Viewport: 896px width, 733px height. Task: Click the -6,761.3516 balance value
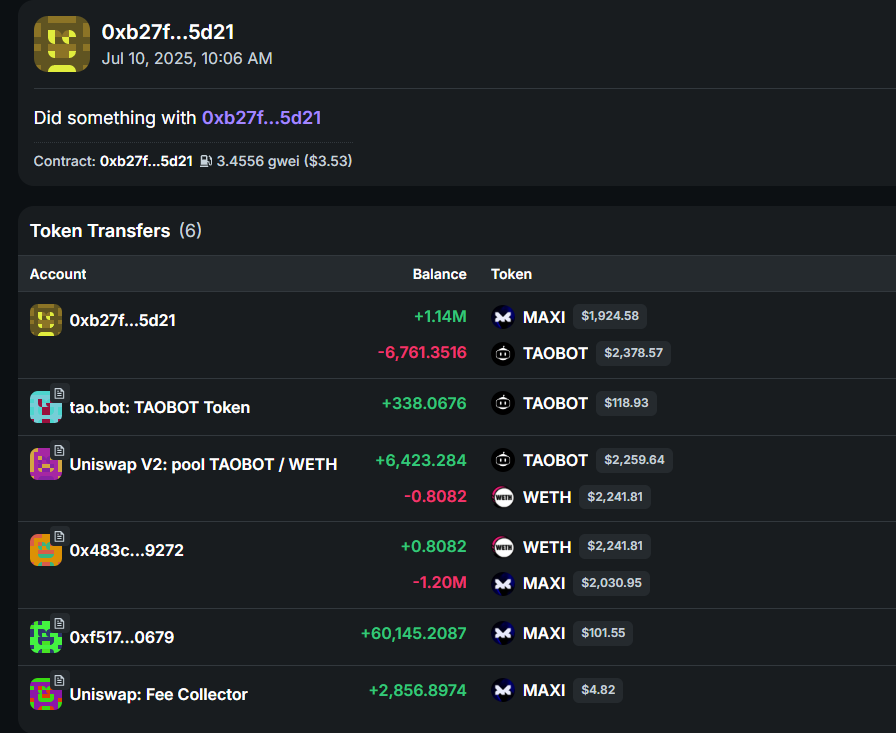422,353
